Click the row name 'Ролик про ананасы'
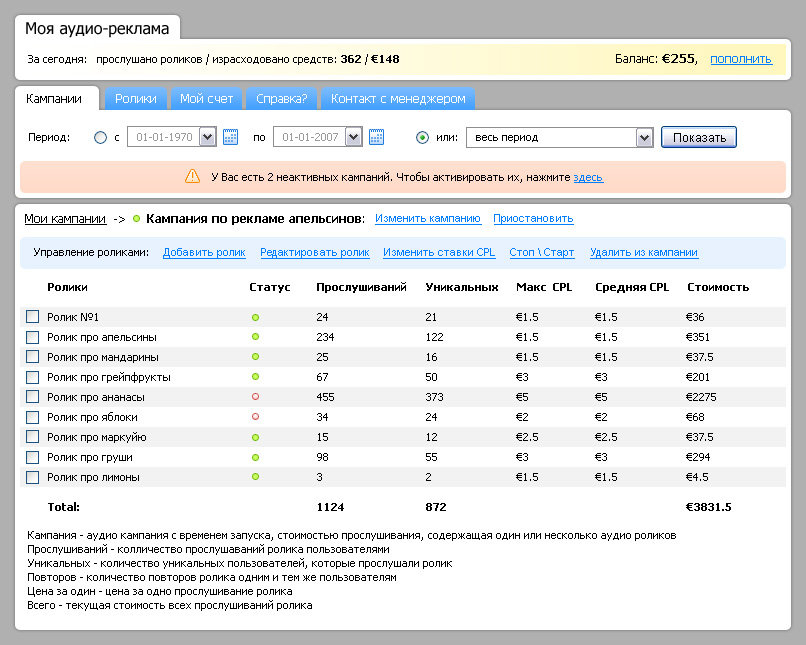 point(96,397)
